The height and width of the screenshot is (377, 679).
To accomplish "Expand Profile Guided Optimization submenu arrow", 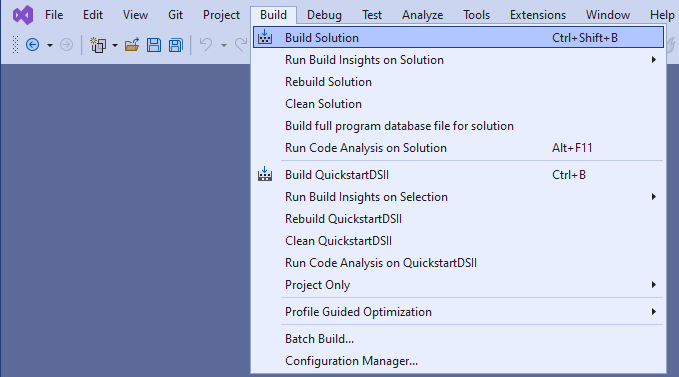I will click(x=653, y=312).
